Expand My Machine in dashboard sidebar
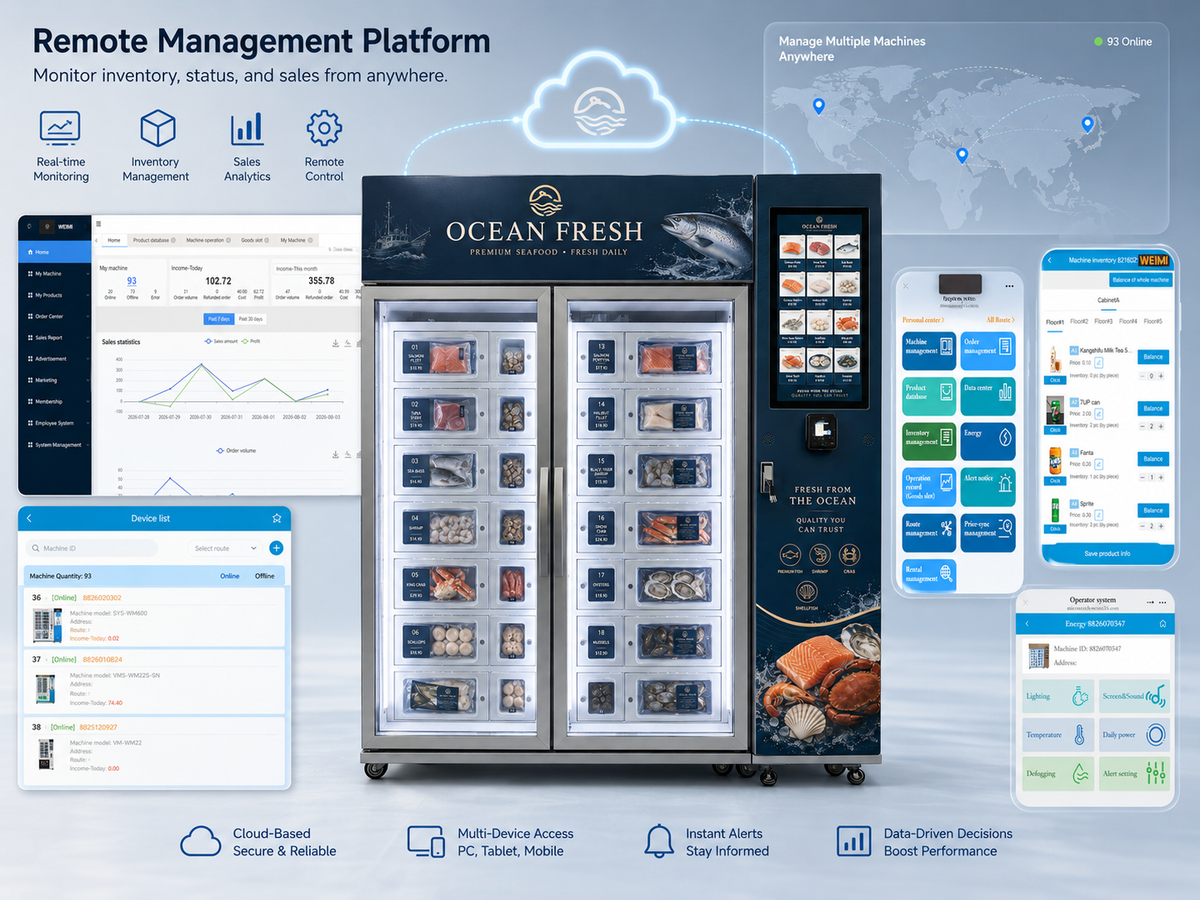 (55, 274)
